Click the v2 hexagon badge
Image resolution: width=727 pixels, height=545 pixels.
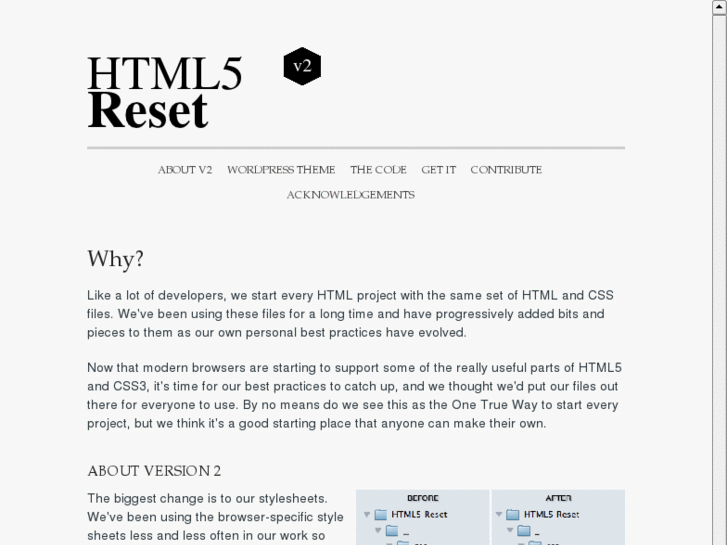(x=302, y=66)
